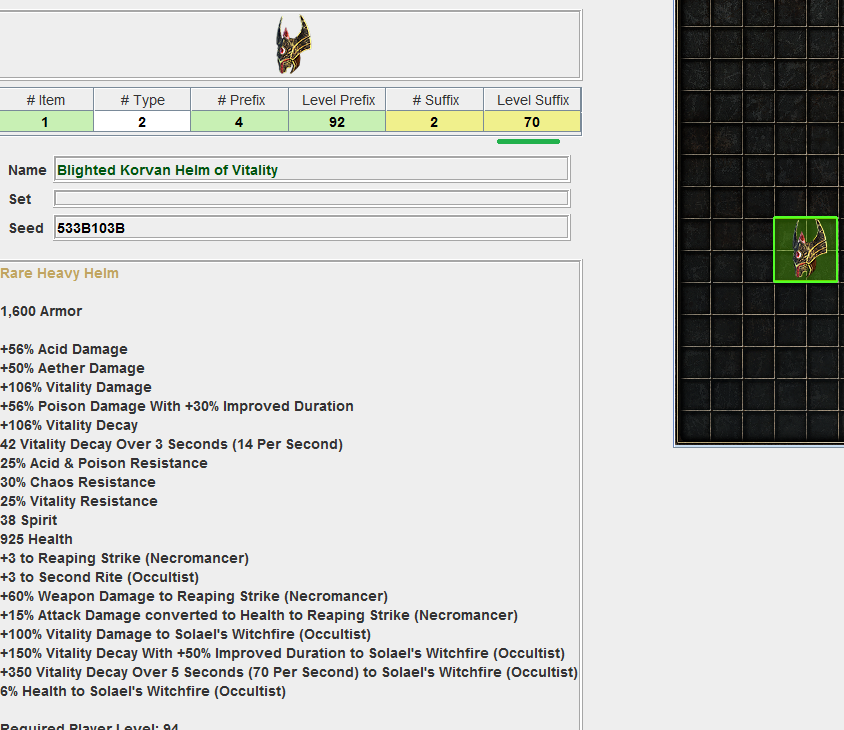
Task: Click the Level Prefix cell with value 92
Action: tap(337, 122)
